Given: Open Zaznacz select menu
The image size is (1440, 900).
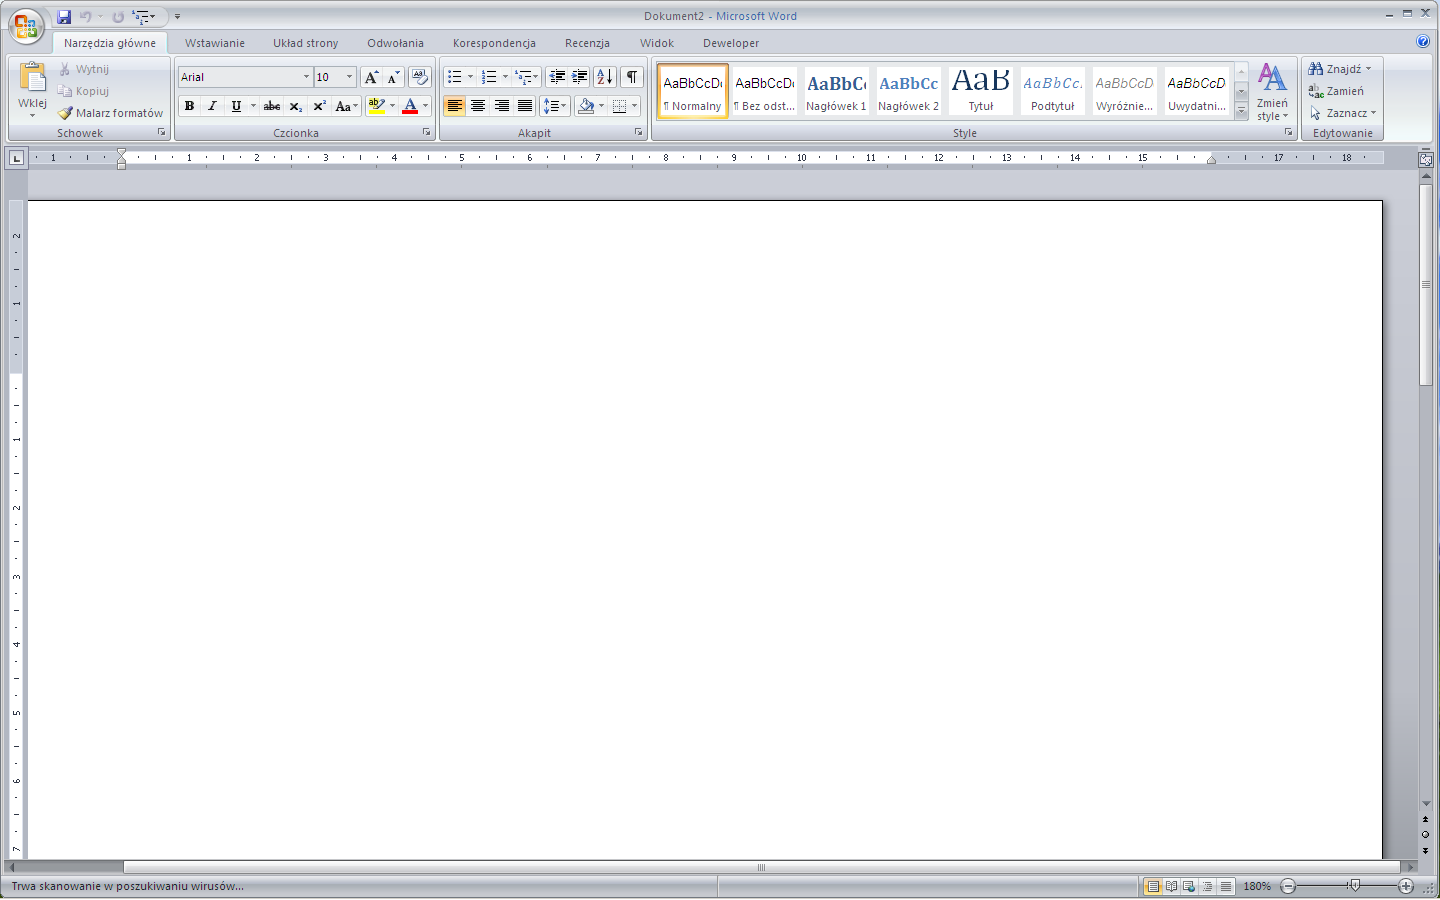Looking at the screenshot, I should (1343, 113).
